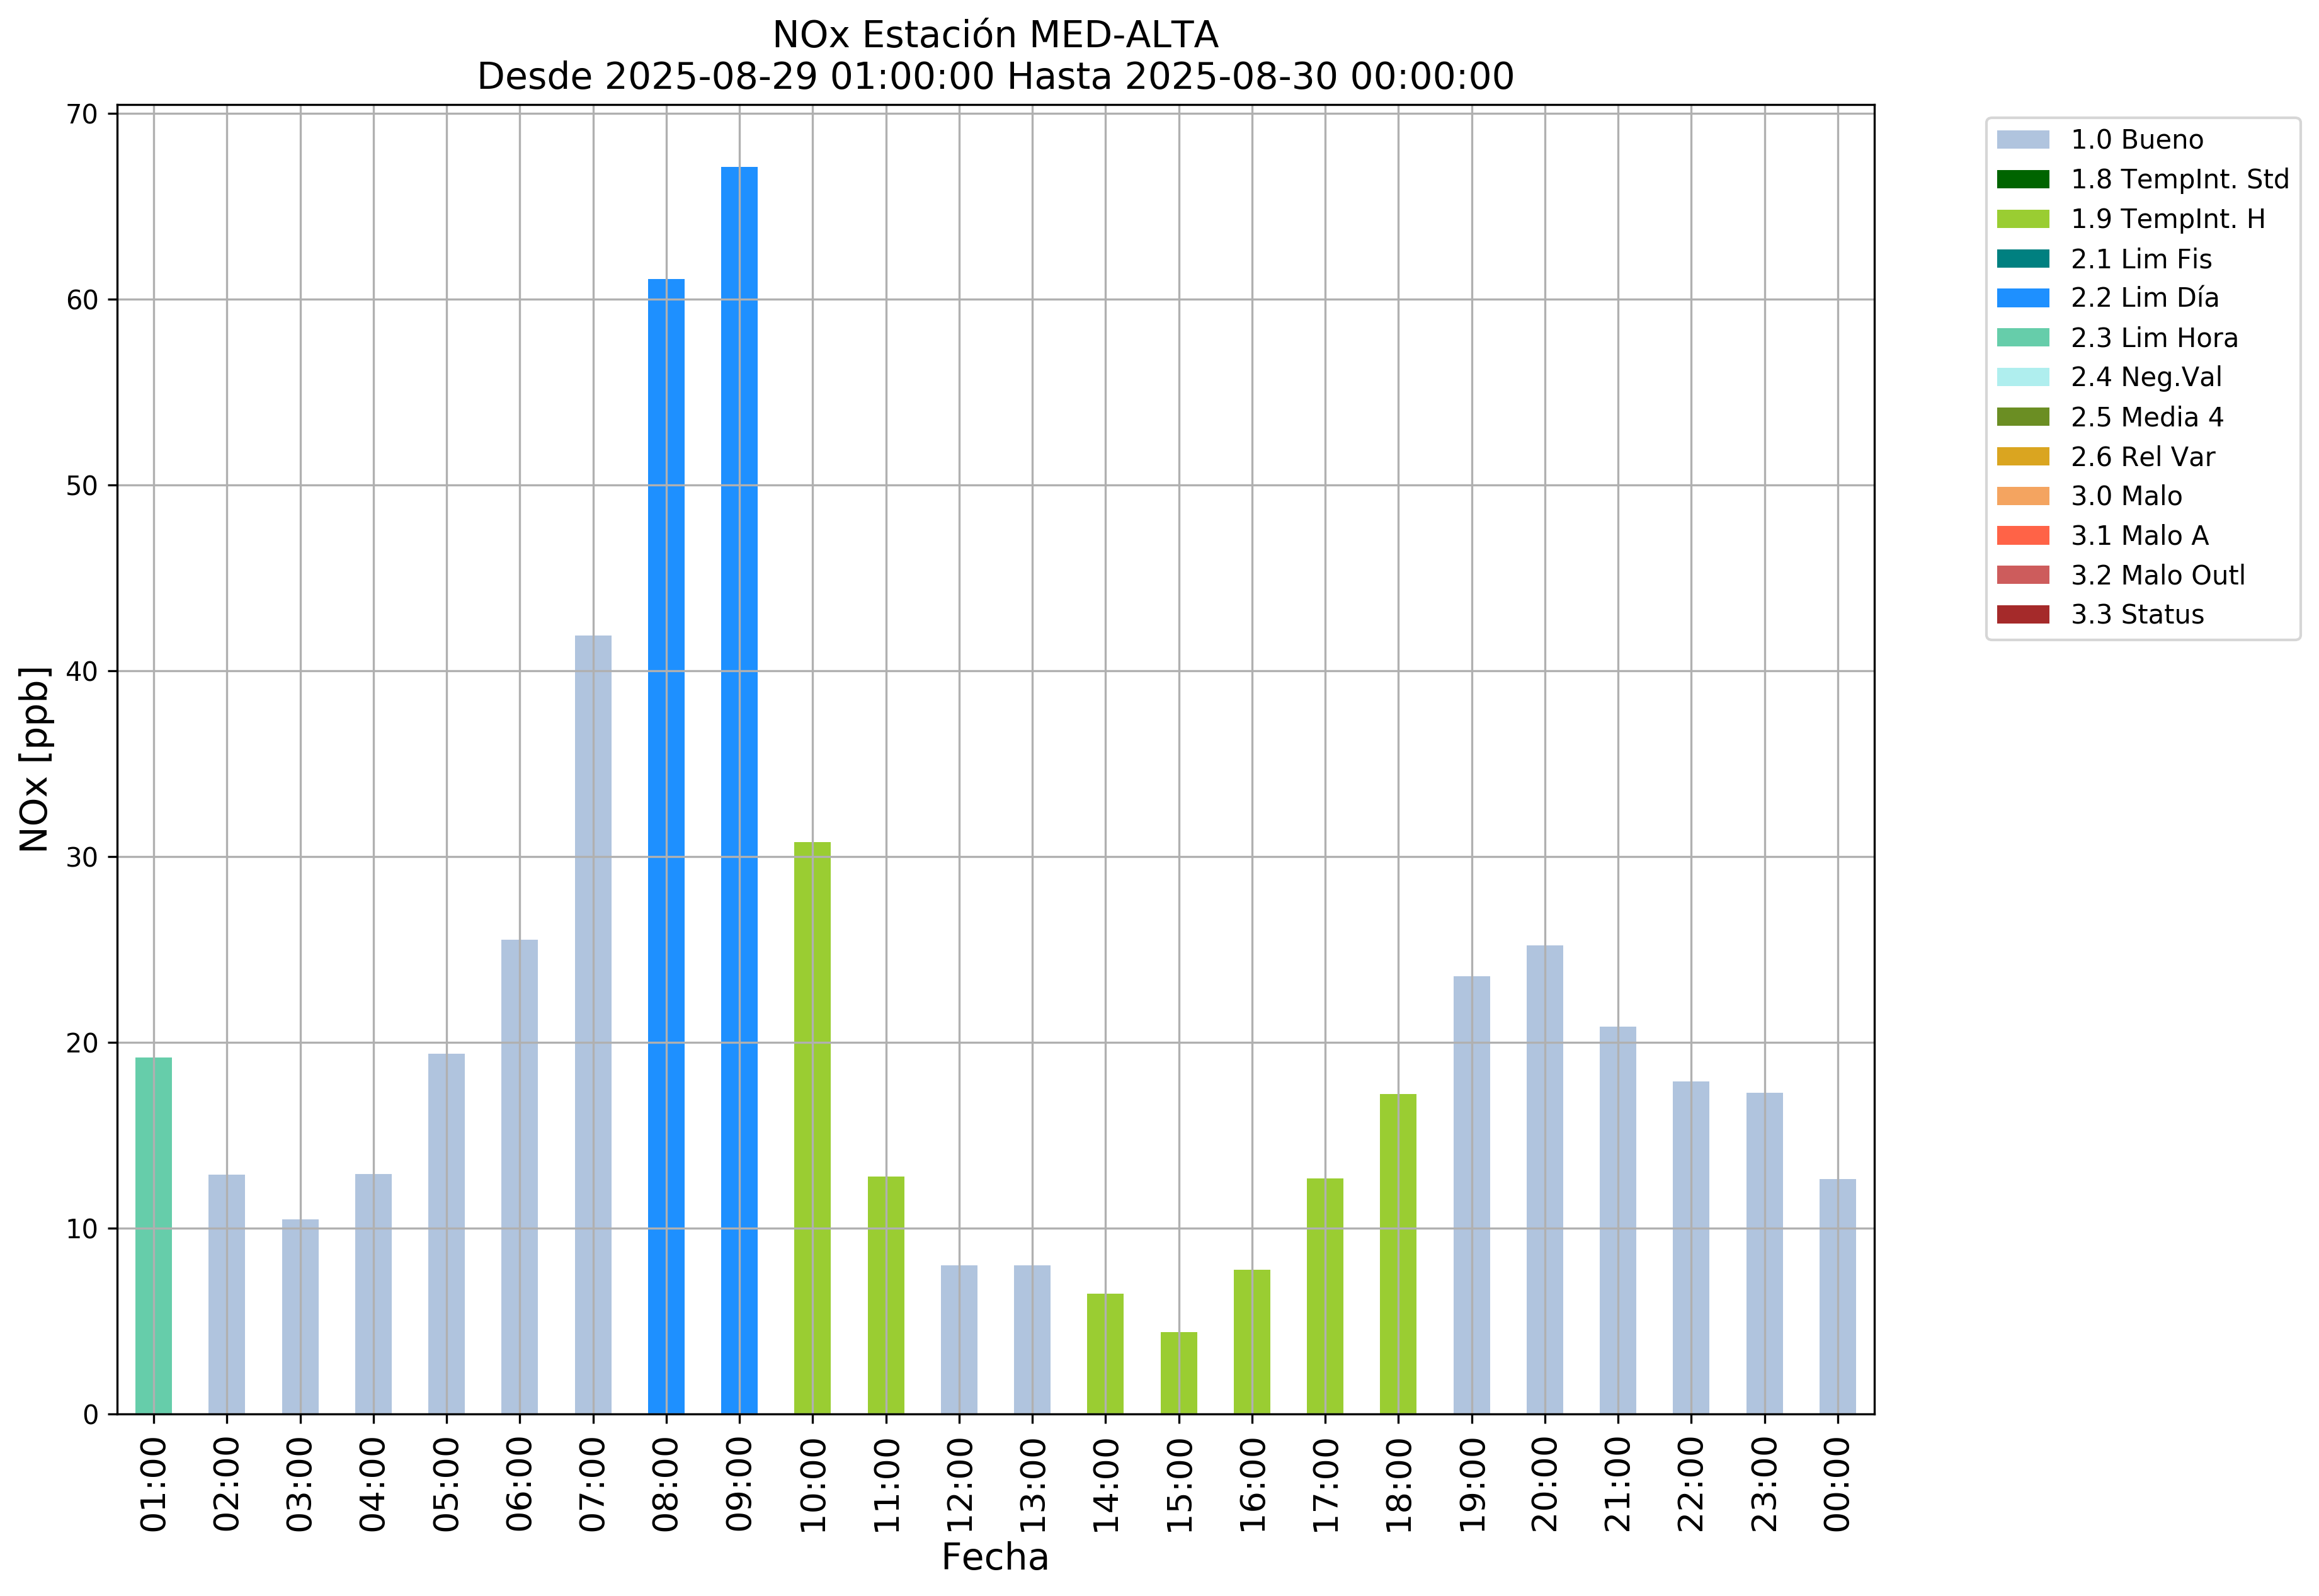This screenshot has width=2319, height=1596.
Task: Click the bar at 20:00
Action: [x=1545, y=1180]
